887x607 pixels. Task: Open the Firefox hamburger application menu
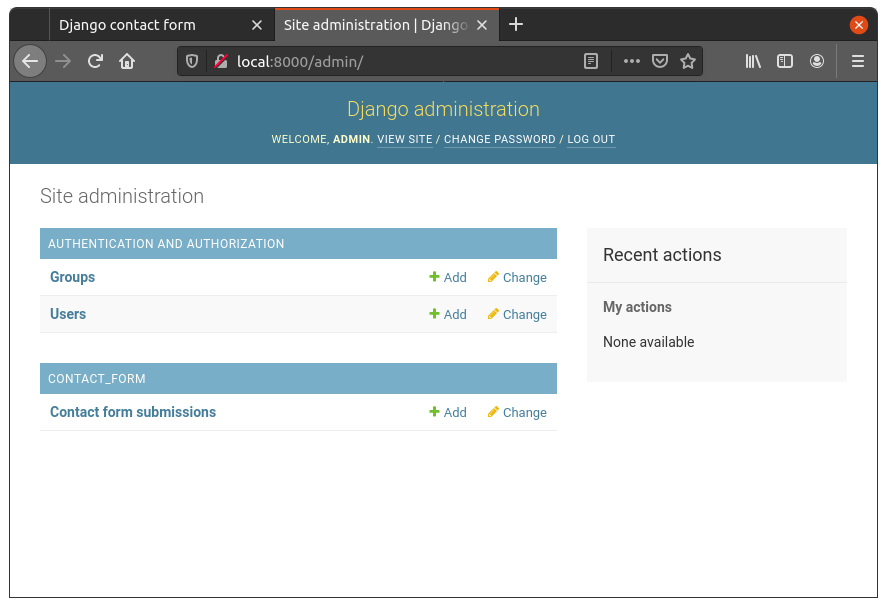pyautogui.click(x=857, y=61)
